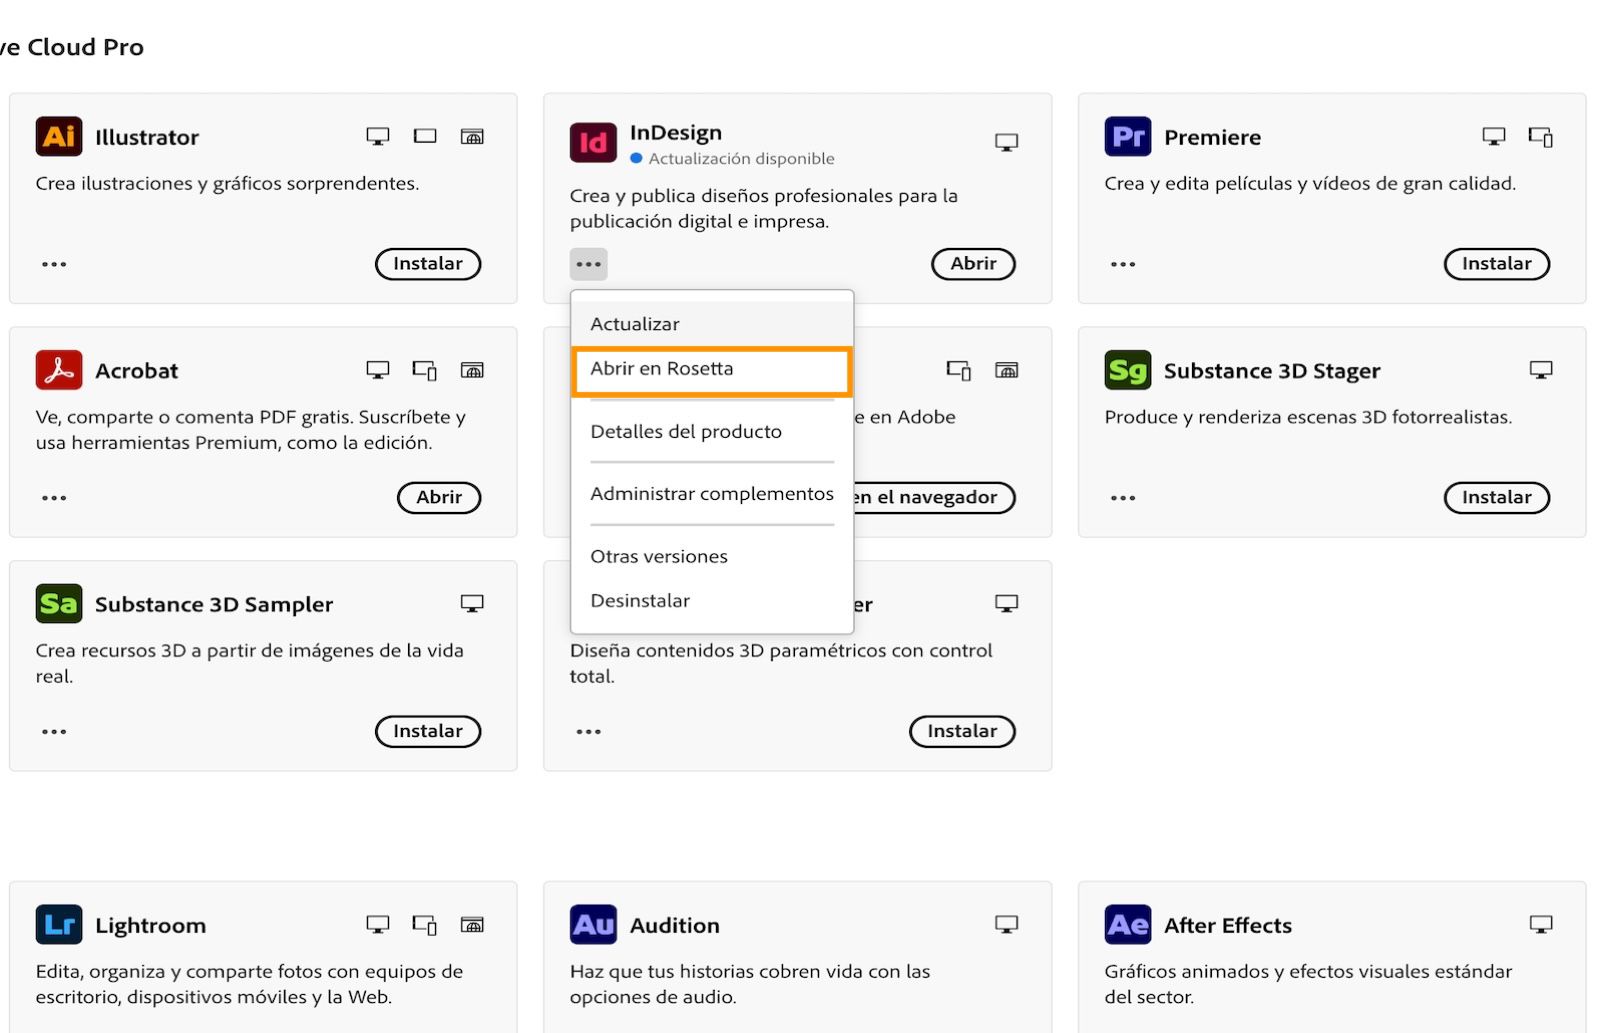The image size is (1600, 1033).
Task: Click the Lightroom Lr app icon
Action: coord(59,925)
